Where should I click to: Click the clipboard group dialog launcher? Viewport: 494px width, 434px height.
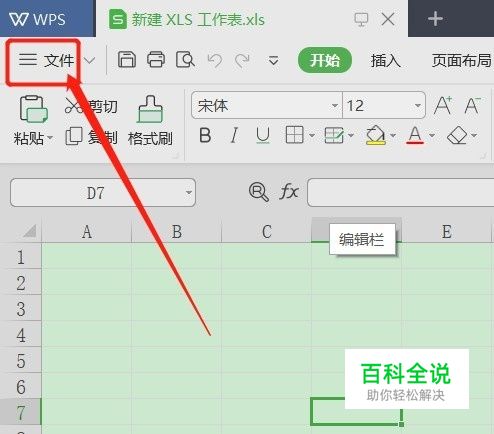[x=176, y=156]
